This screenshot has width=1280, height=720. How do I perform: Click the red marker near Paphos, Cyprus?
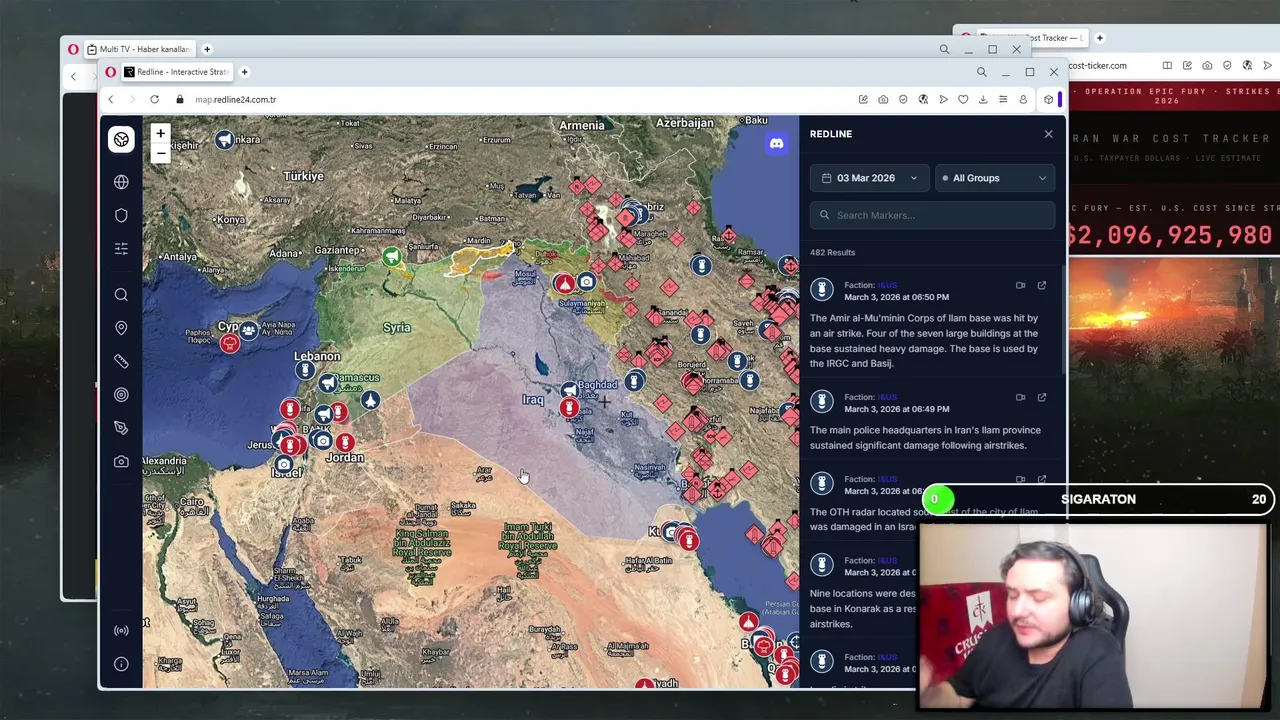pyautogui.click(x=230, y=344)
